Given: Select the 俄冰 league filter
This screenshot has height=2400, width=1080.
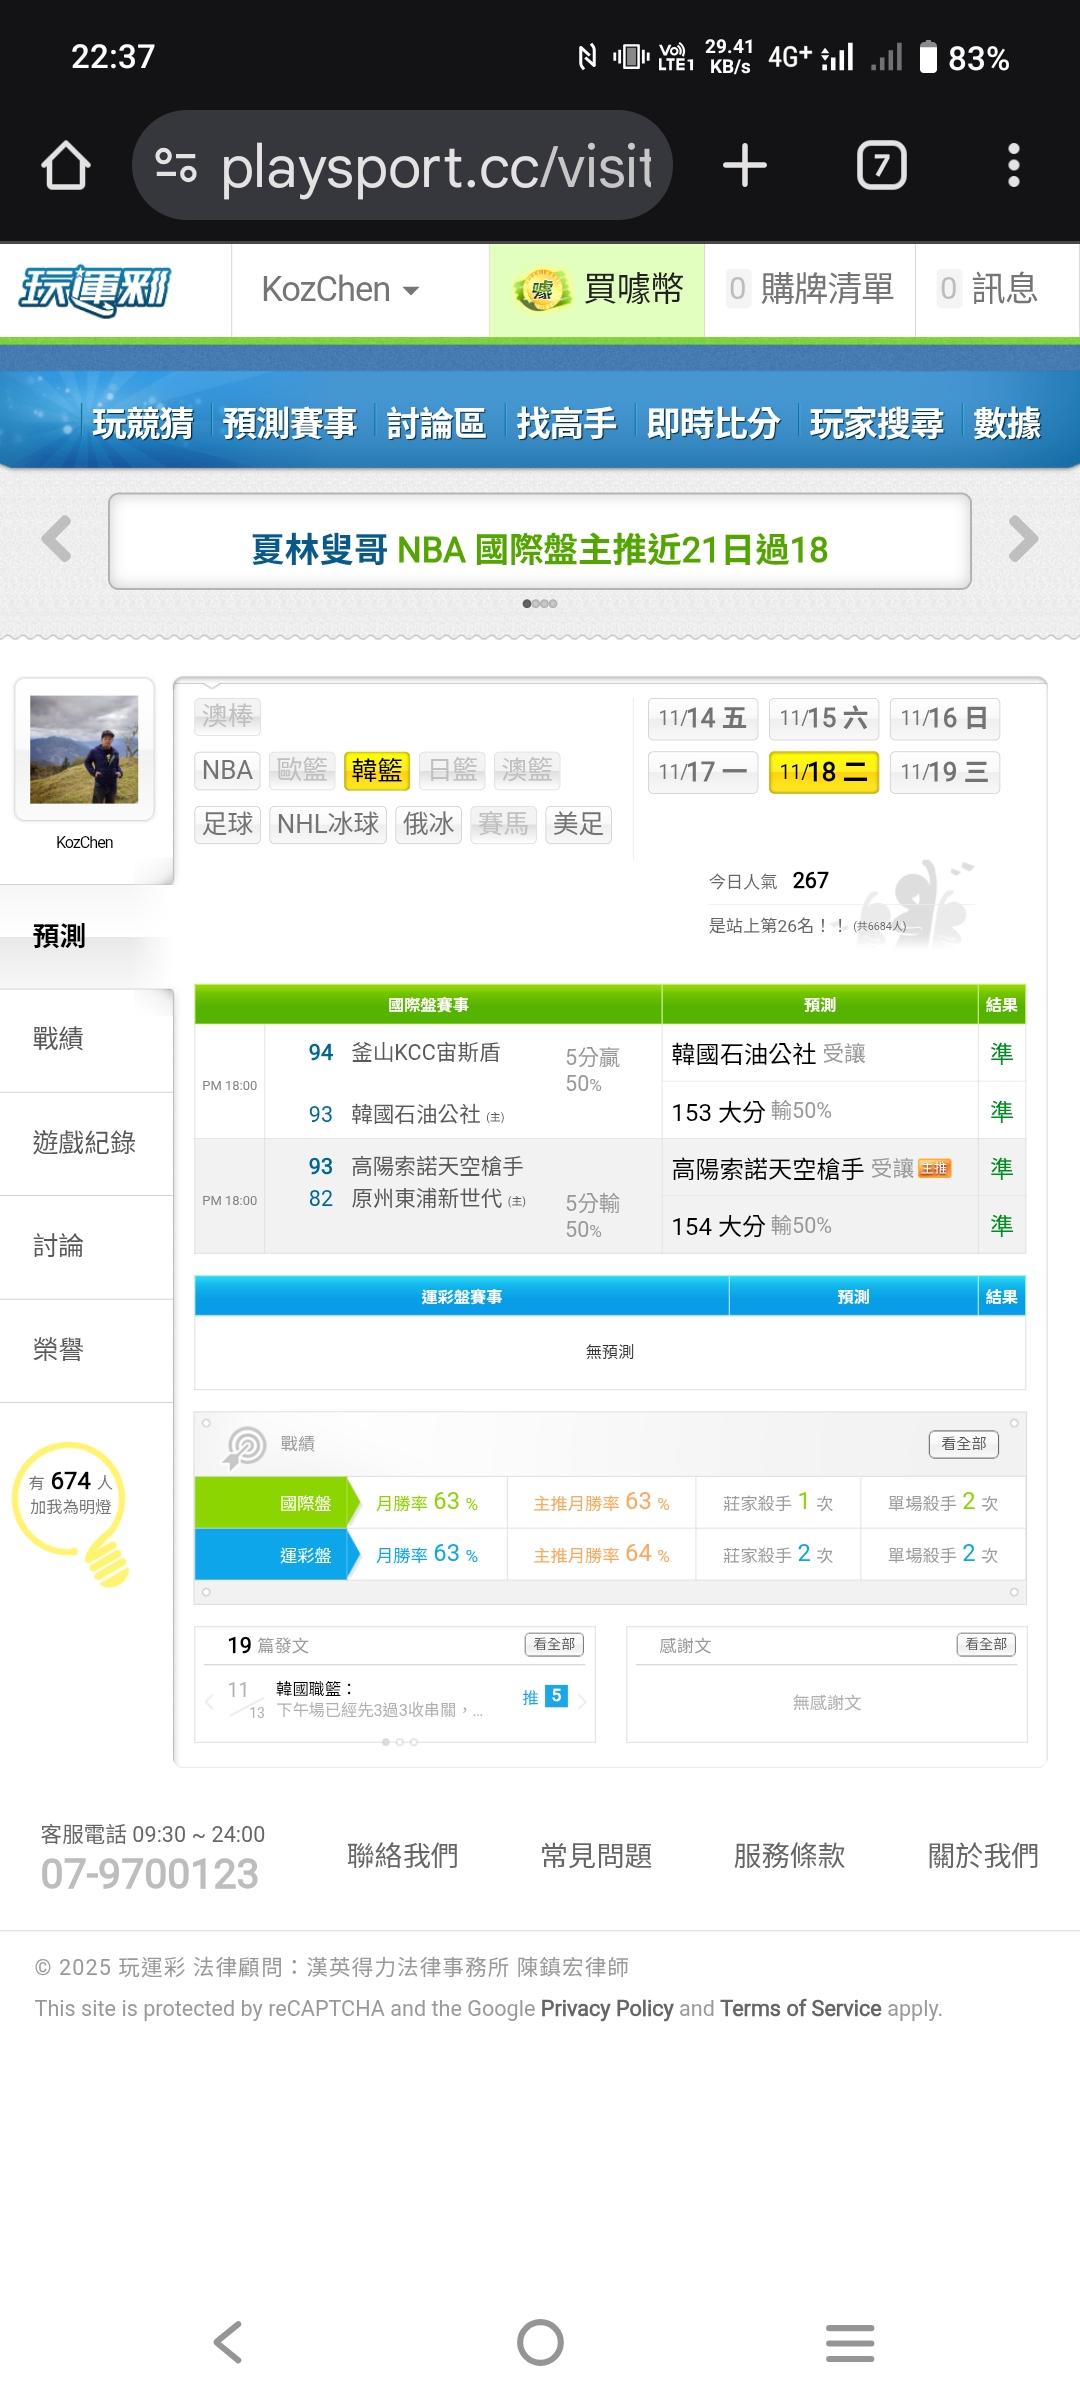Looking at the screenshot, I should click(428, 824).
